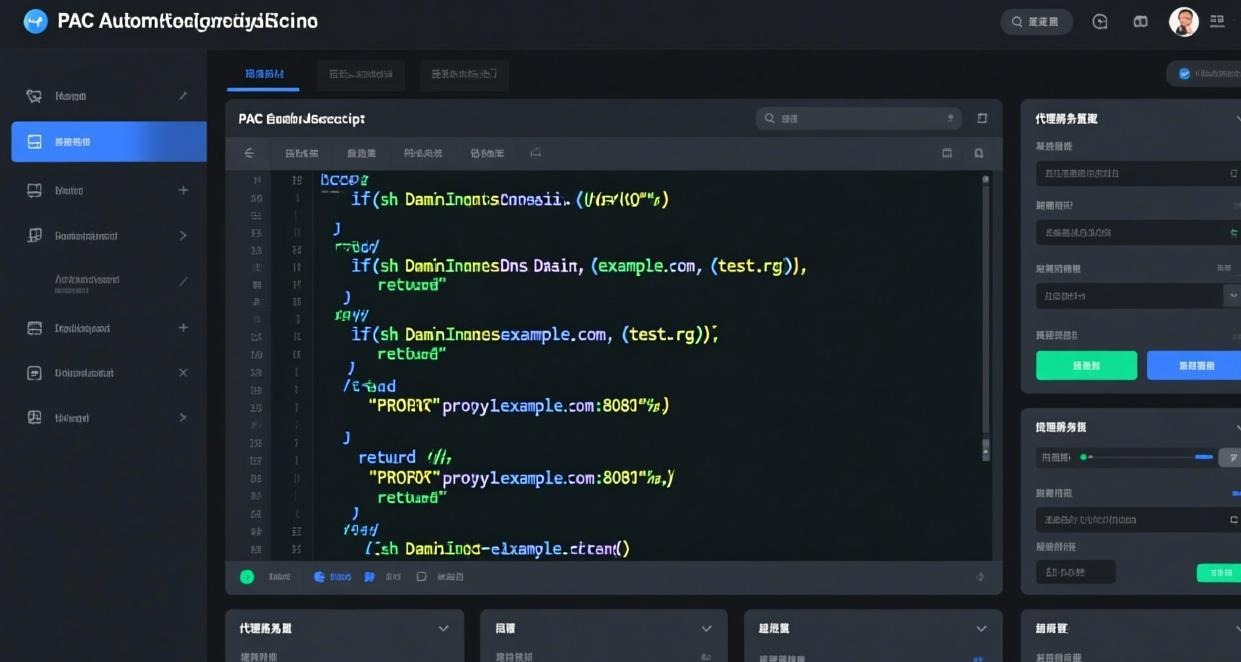Click the small input beside the small green button
1241x662 pixels.
tap(1076, 572)
